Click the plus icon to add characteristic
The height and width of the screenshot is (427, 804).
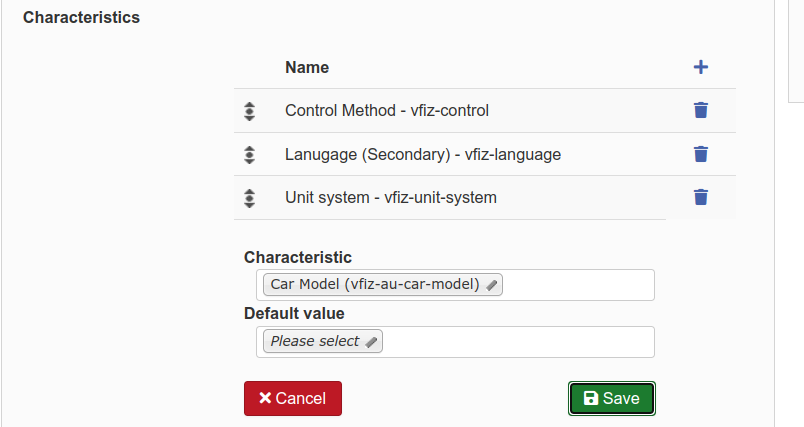point(701,67)
